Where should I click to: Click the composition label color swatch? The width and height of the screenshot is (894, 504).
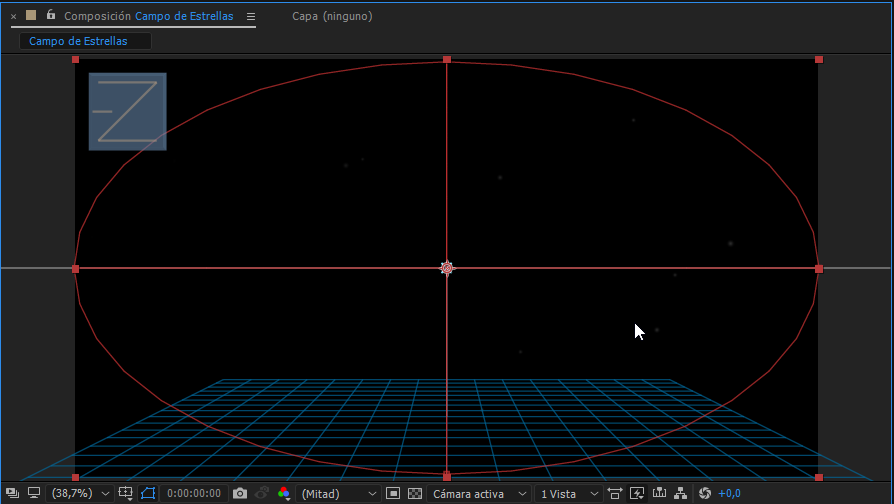(x=31, y=15)
